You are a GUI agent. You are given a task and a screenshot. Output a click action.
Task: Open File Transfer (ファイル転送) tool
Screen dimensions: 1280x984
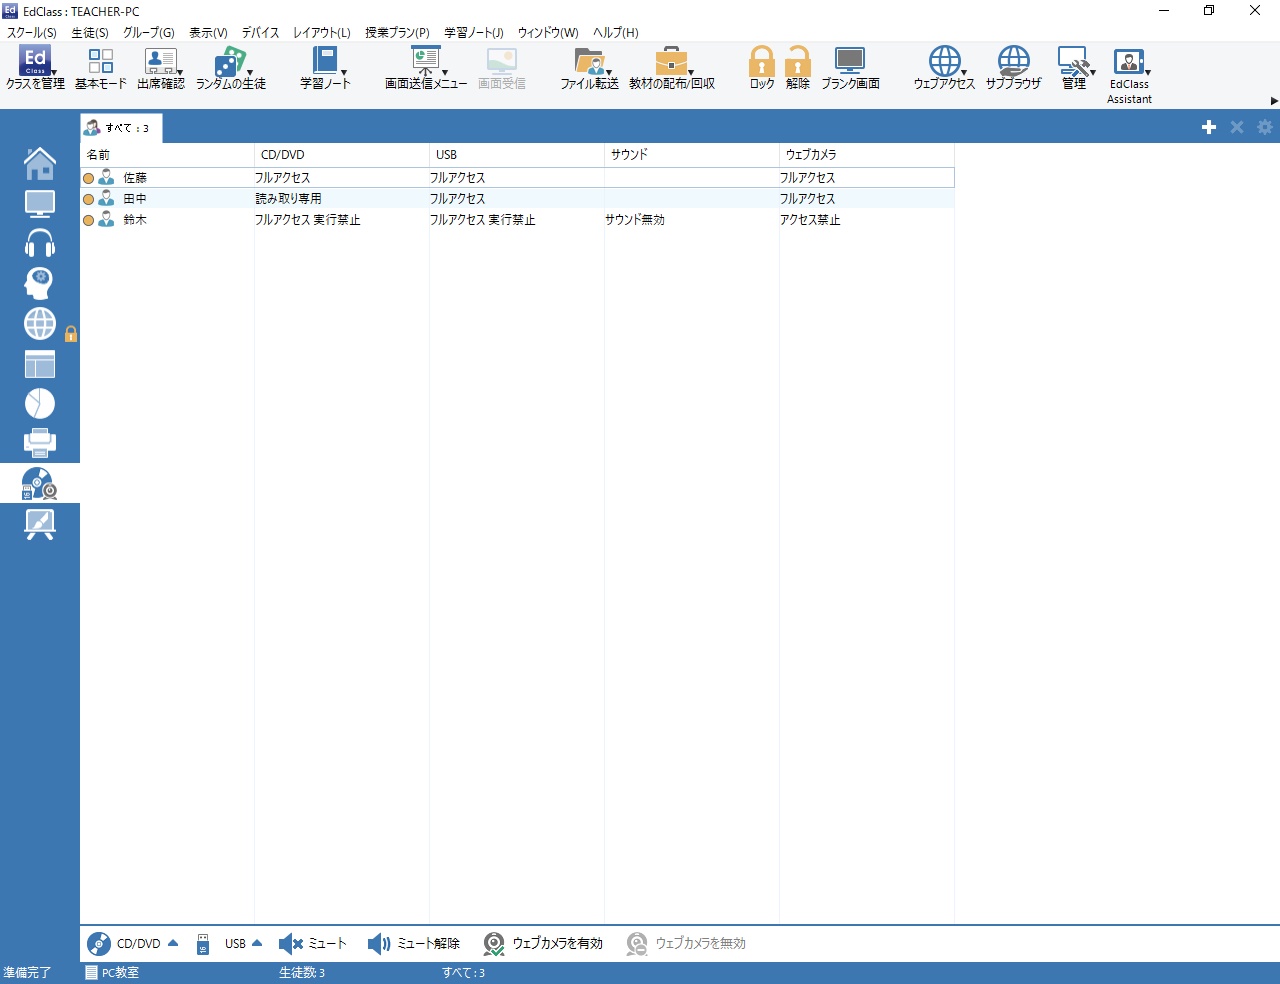[x=589, y=68]
